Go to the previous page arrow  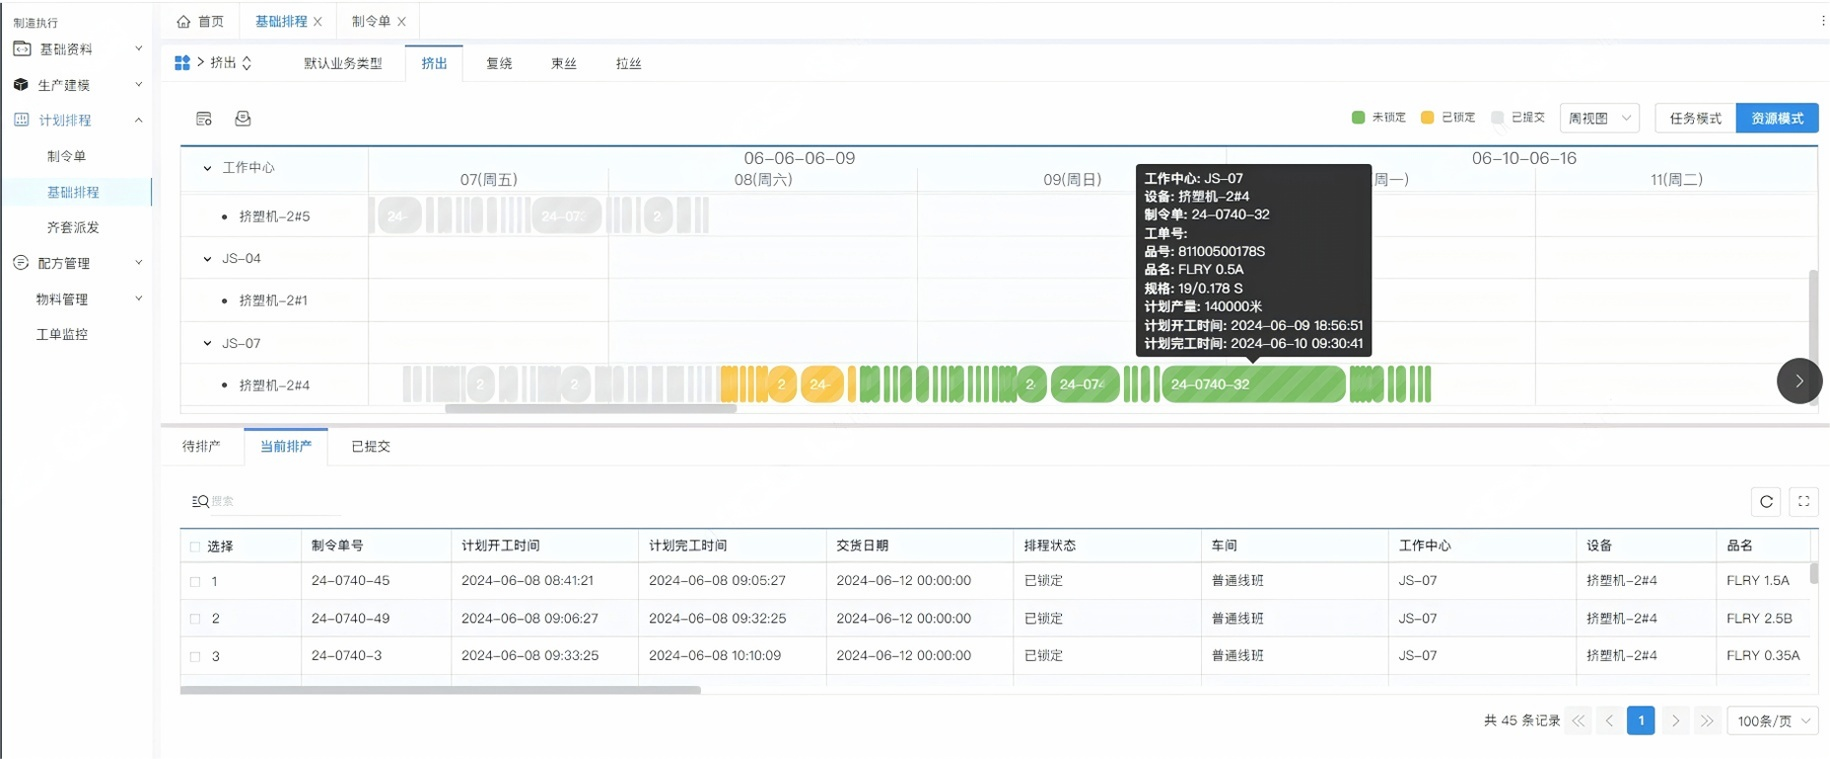(x=1609, y=720)
